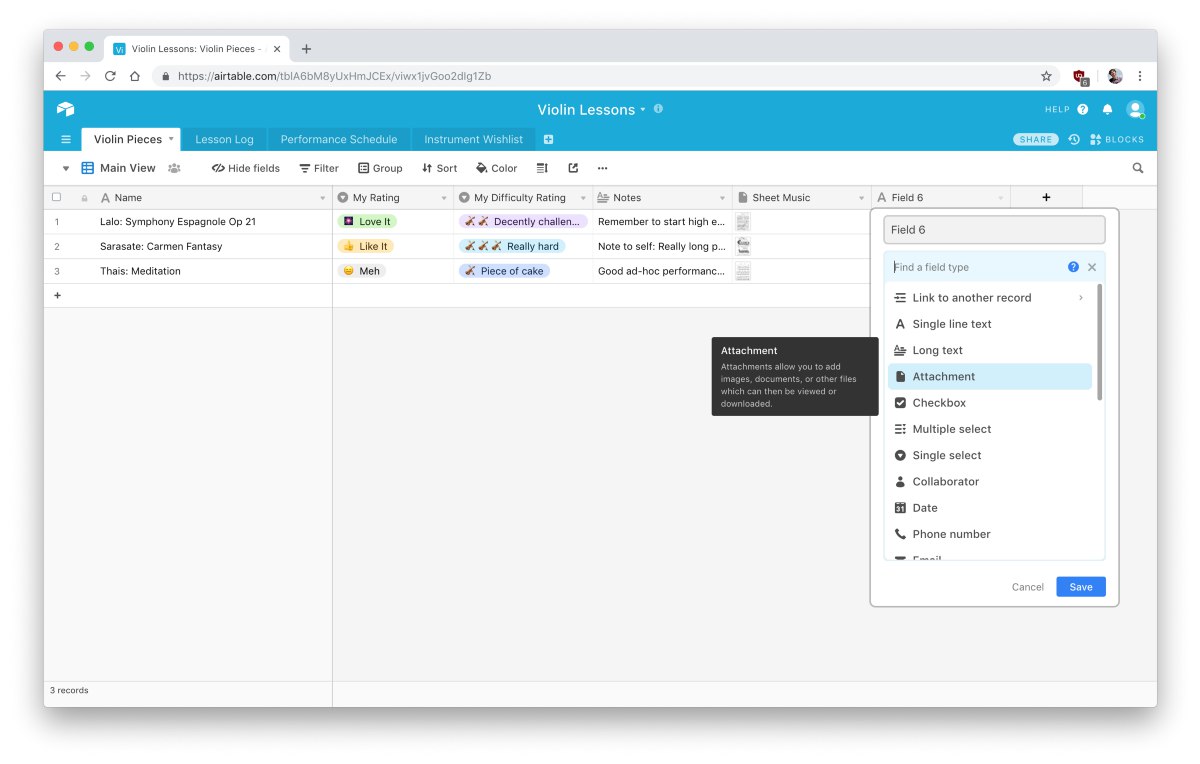Choose Checkbox field type
The height and width of the screenshot is (764, 1200).
tap(990, 403)
